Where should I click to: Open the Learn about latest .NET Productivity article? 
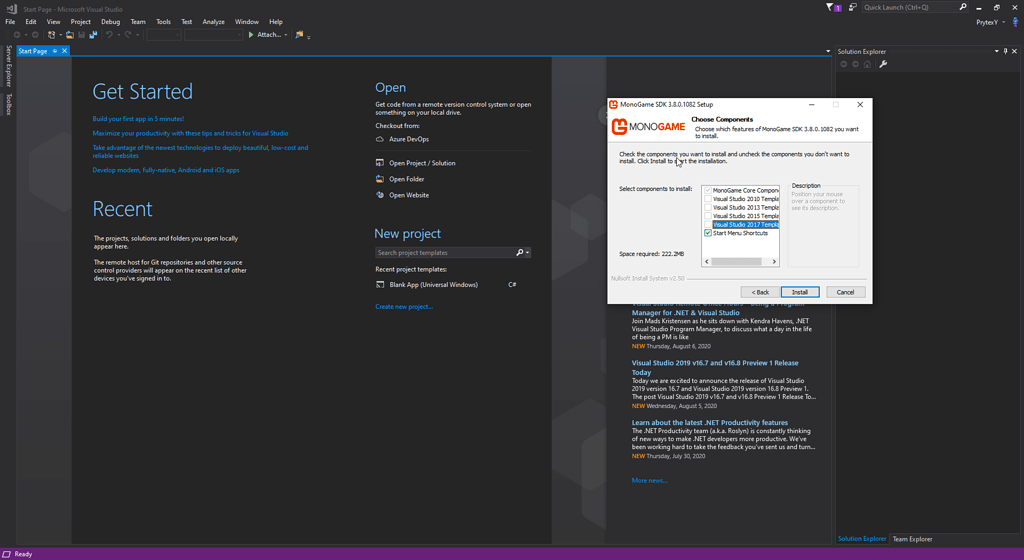(709, 422)
